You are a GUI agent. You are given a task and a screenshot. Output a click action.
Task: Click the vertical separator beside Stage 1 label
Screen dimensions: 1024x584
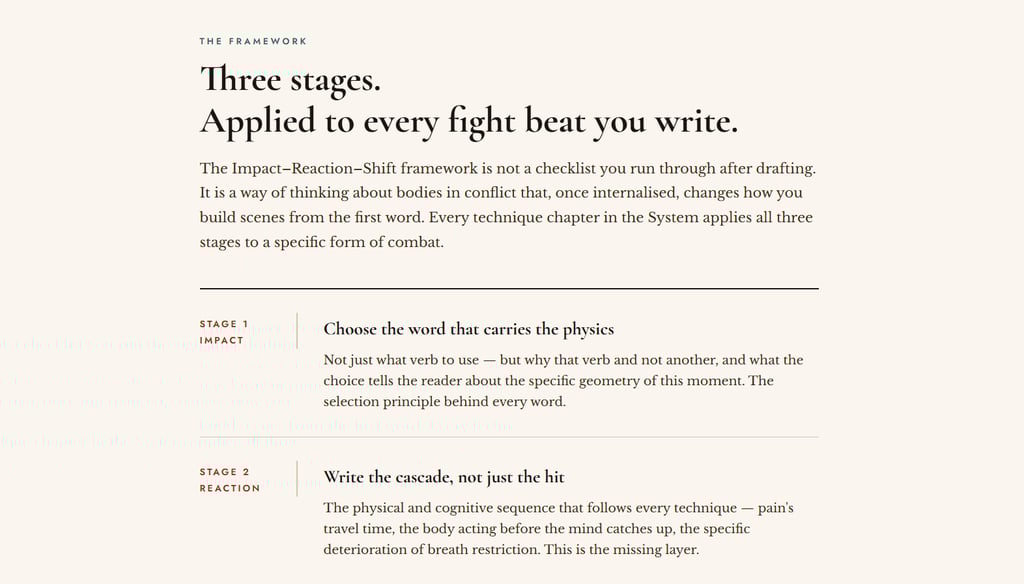[x=297, y=331]
